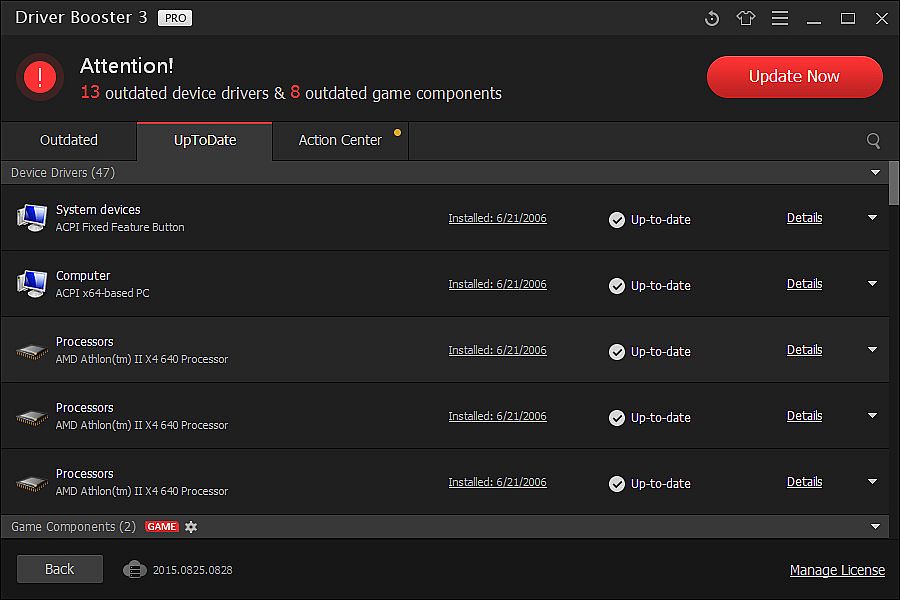The width and height of the screenshot is (900, 600).
Task: Open the Computer row dropdown arrow
Action: (872, 283)
